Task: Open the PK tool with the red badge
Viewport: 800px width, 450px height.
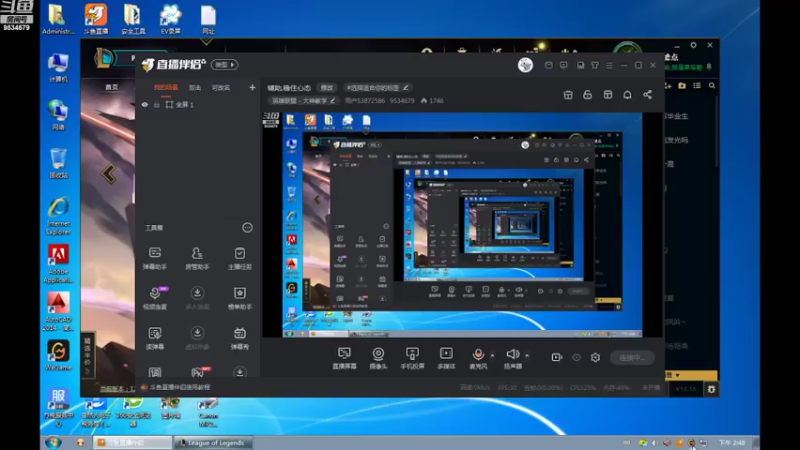Action: coord(199,372)
